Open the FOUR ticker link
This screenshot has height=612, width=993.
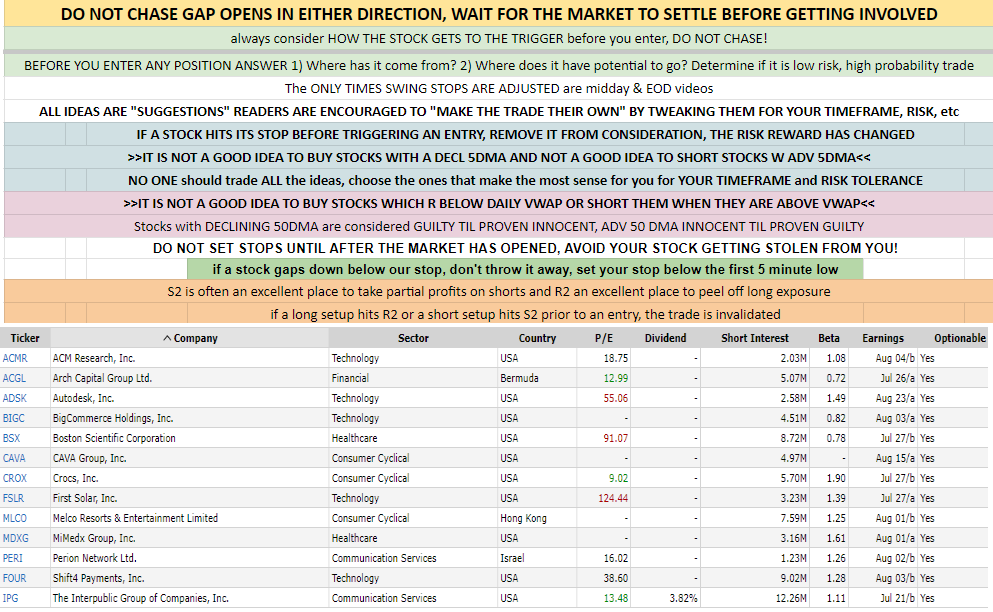pos(15,578)
